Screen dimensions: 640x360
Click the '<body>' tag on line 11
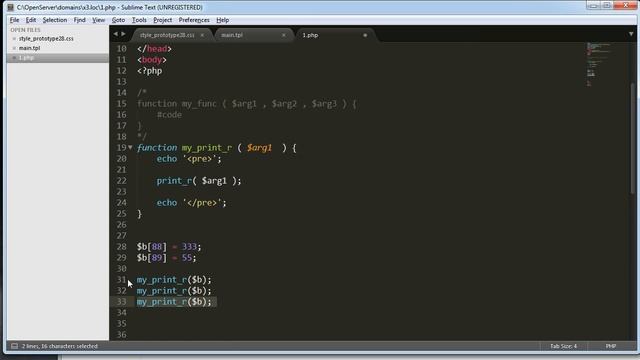click(152, 60)
